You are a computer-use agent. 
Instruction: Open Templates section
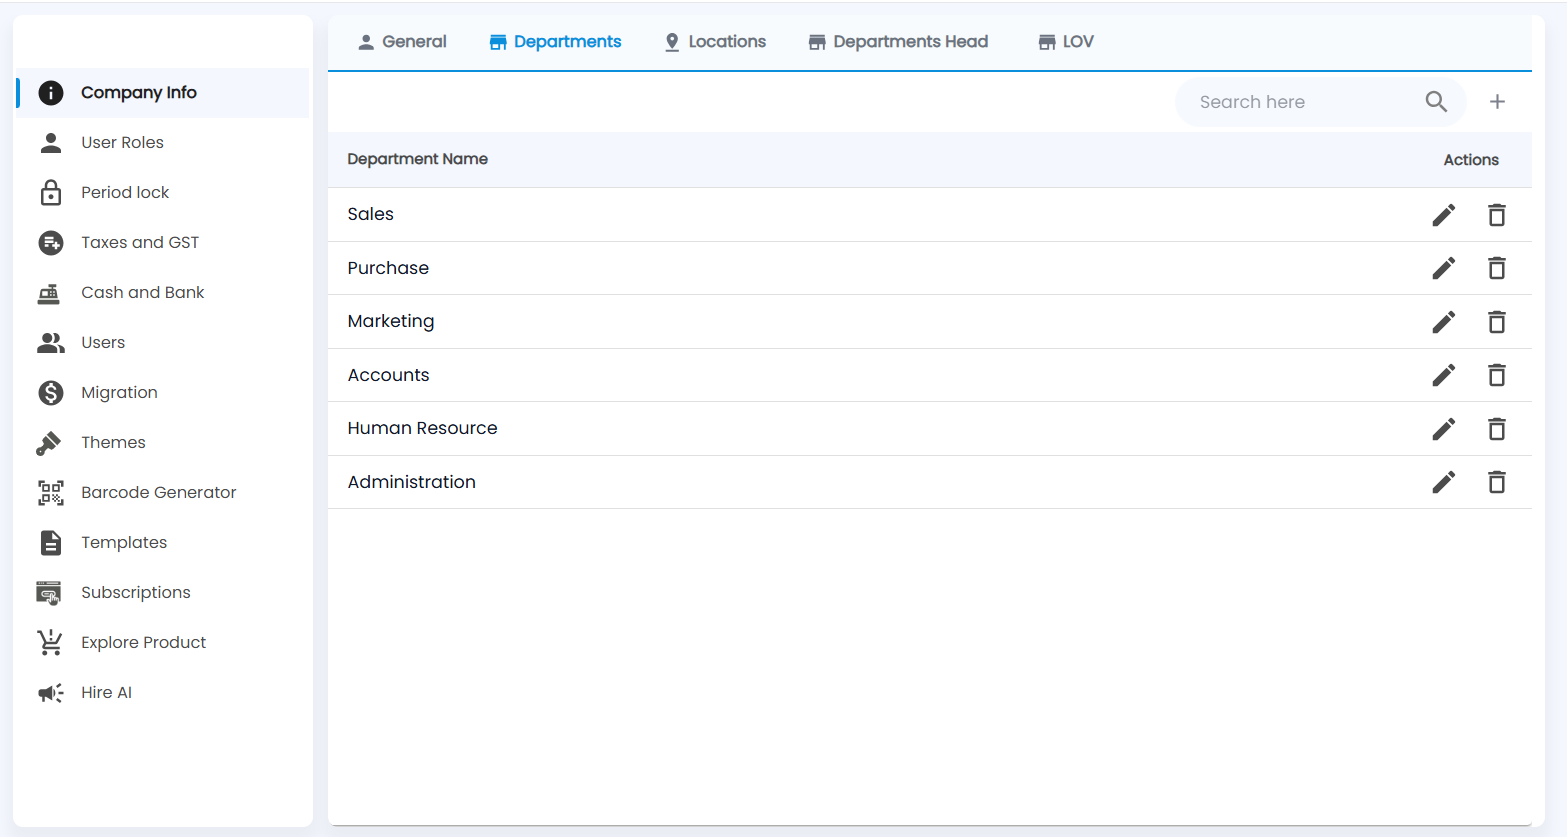162,543
